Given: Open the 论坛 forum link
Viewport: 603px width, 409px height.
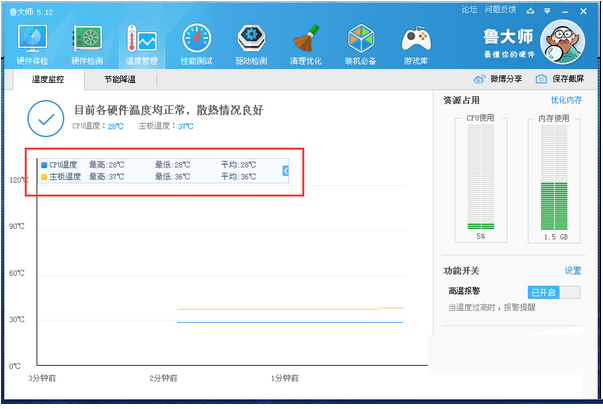Looking at the screenshot, I should (469, 10).
